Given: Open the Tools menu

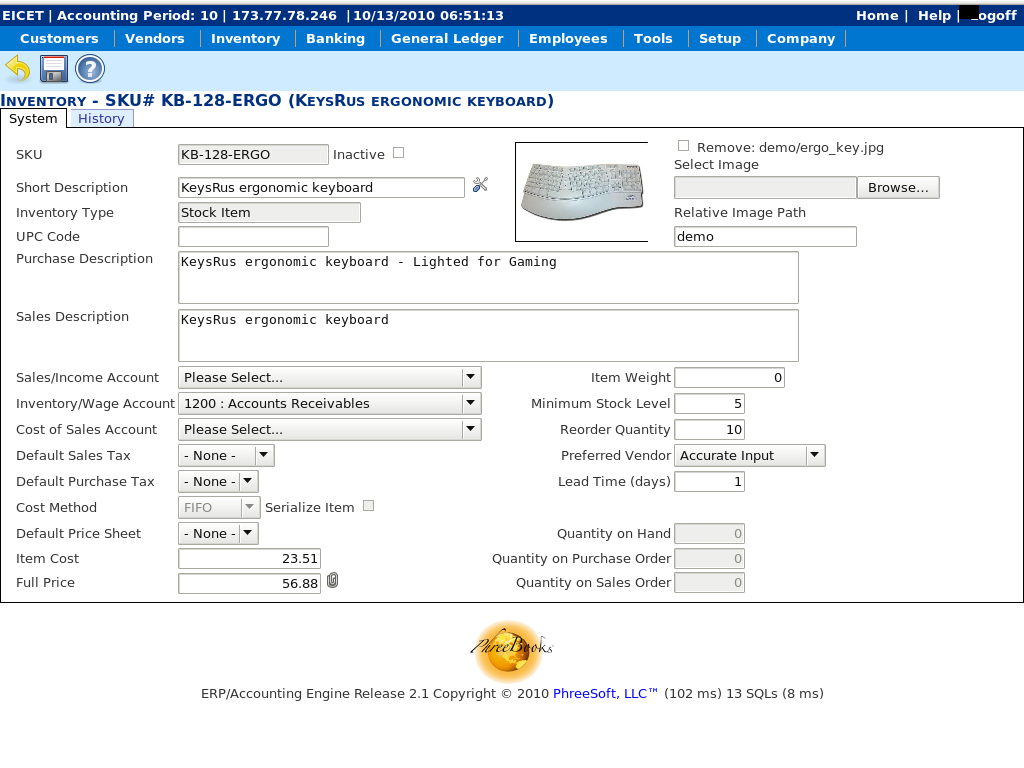Looking at the screenshot, I should click(x=653, y=39).
